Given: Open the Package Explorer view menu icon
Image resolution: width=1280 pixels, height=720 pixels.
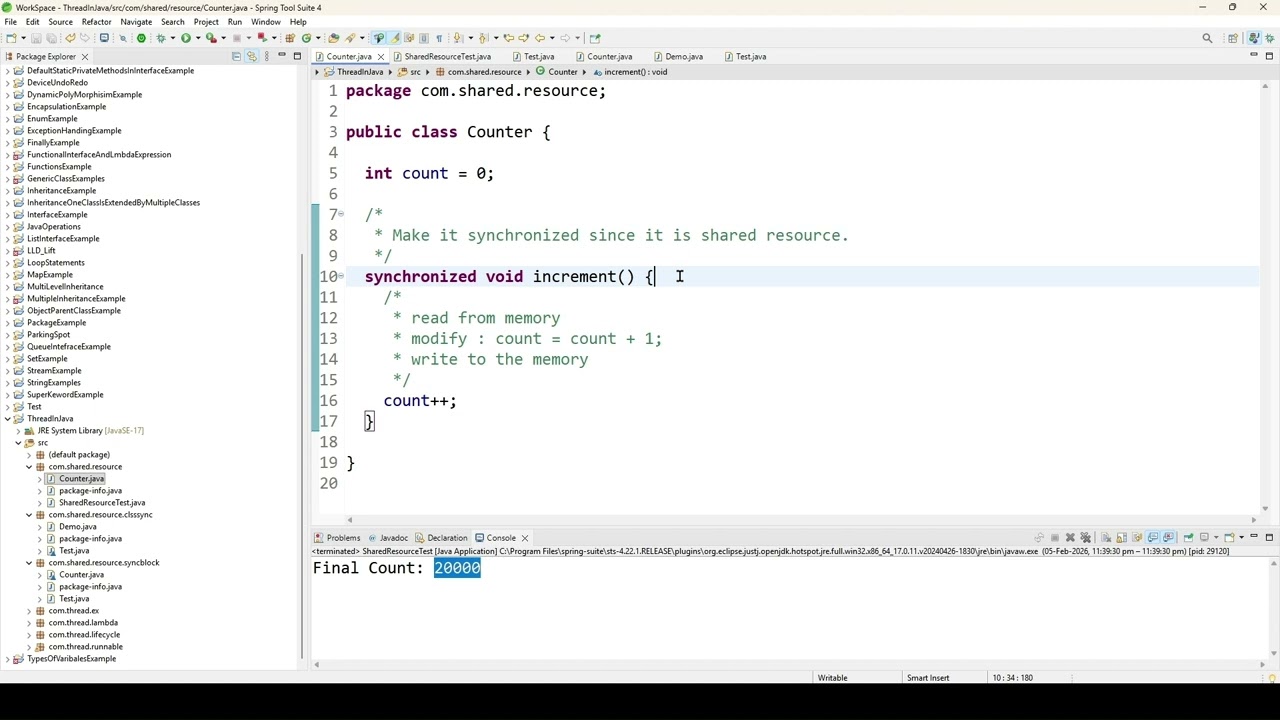Looking at the screenshot, I should [x=266, y=56].
